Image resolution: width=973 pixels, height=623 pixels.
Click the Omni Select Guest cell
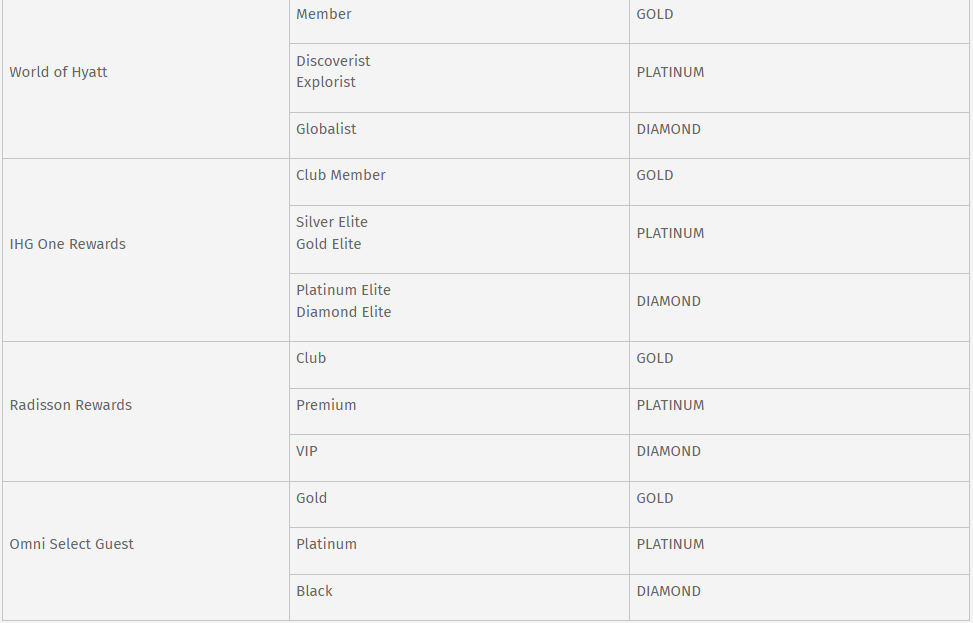[71, 544]
